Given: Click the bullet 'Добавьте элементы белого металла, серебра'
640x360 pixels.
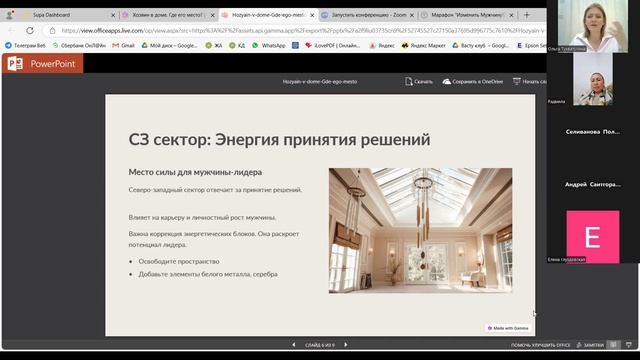Looking at the screenshot, I should (208, 274).
